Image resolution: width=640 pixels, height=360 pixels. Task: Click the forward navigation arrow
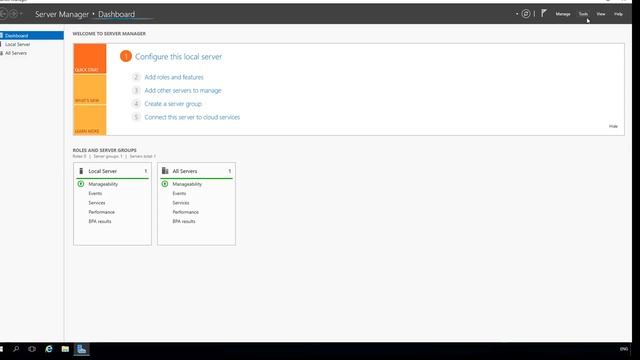click(13, 14)
